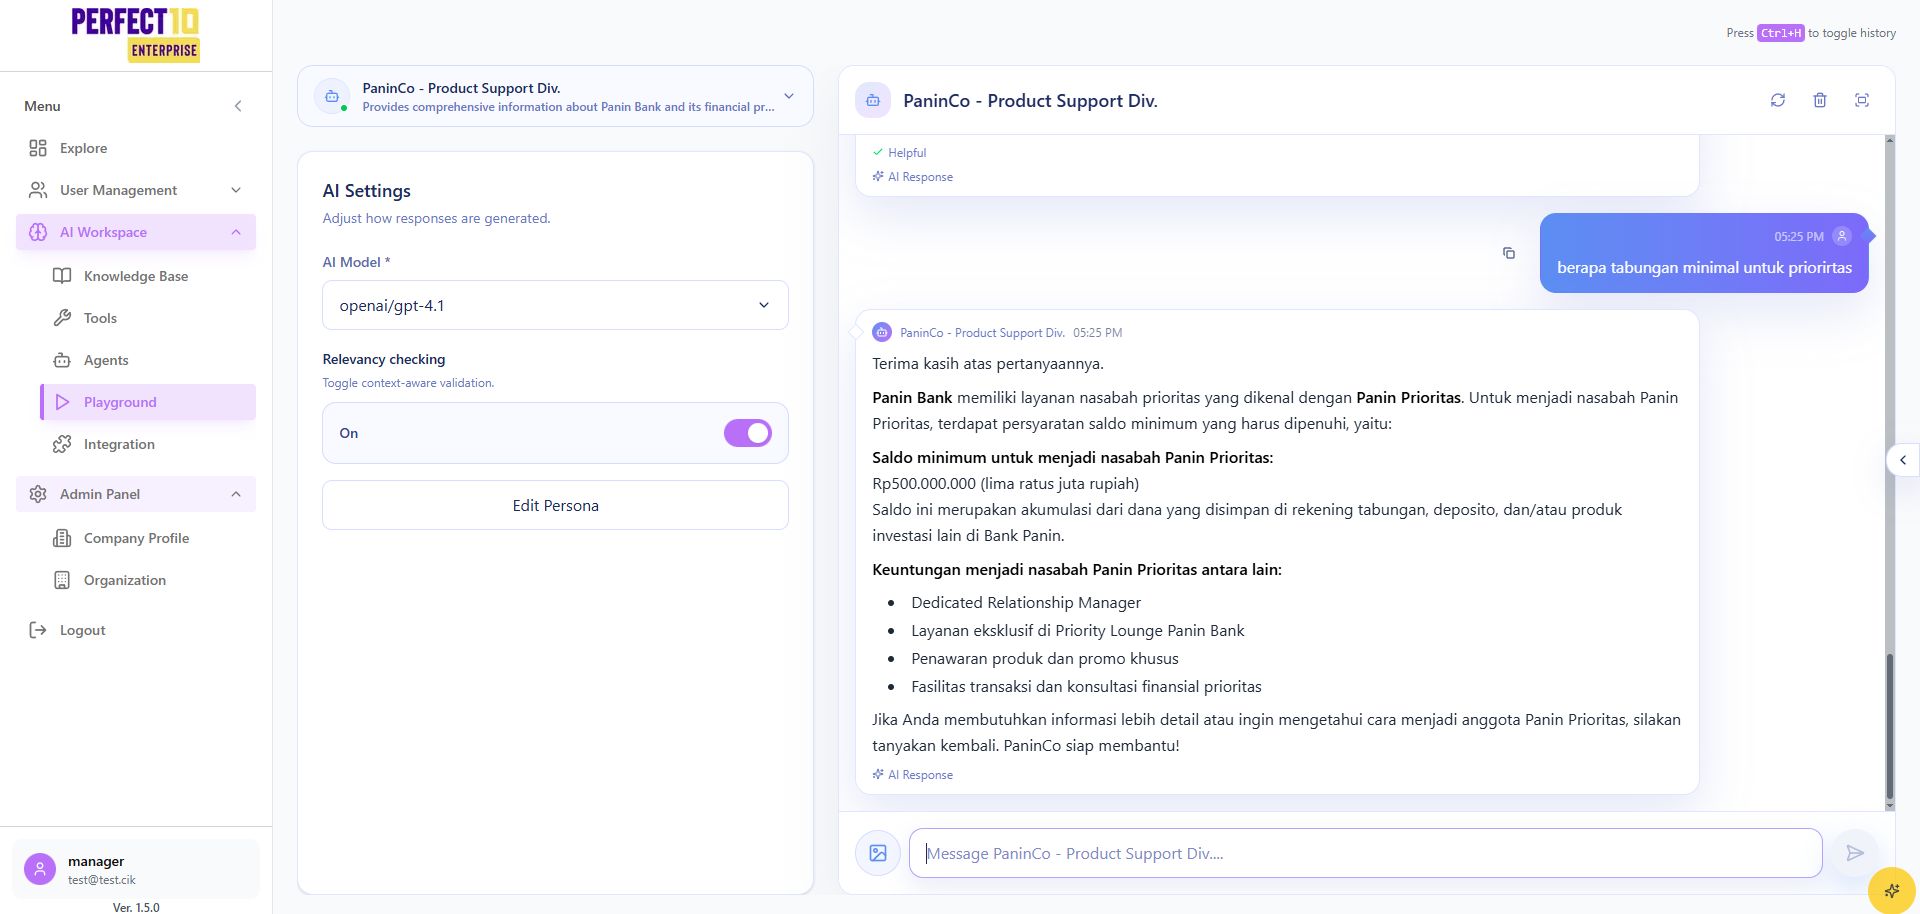Screen dimensions: 1920x914
Task: Open the Explore page
Action: (136, 148)
